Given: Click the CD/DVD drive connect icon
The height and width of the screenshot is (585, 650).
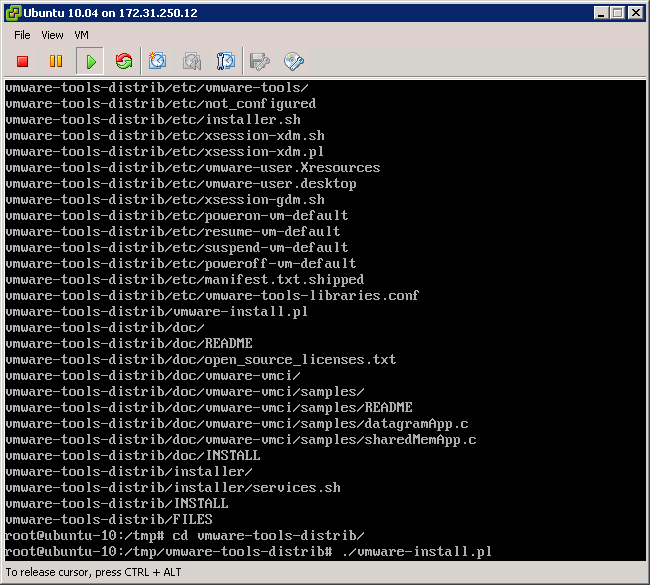Looking at the screenshot, I should click(x=293, y=61).
